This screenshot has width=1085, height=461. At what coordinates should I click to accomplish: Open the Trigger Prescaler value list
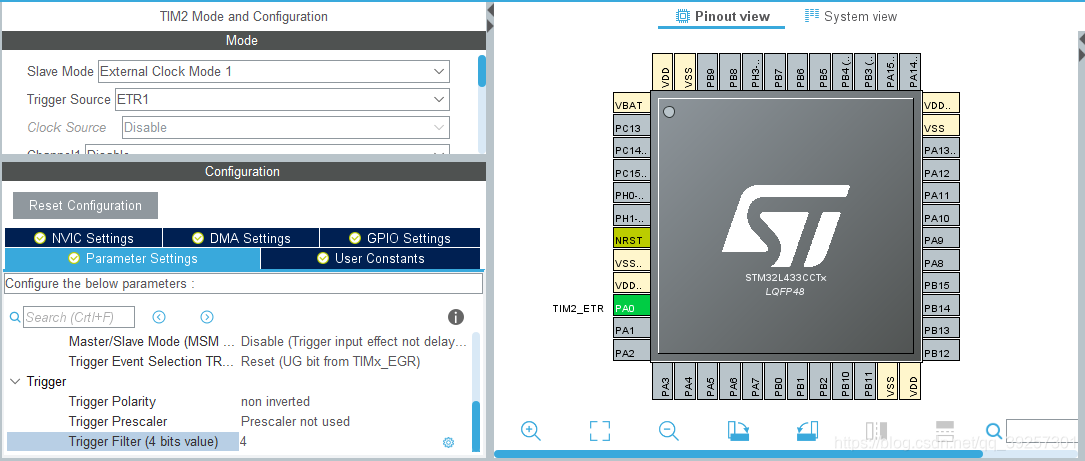click(x=295, y=422)
